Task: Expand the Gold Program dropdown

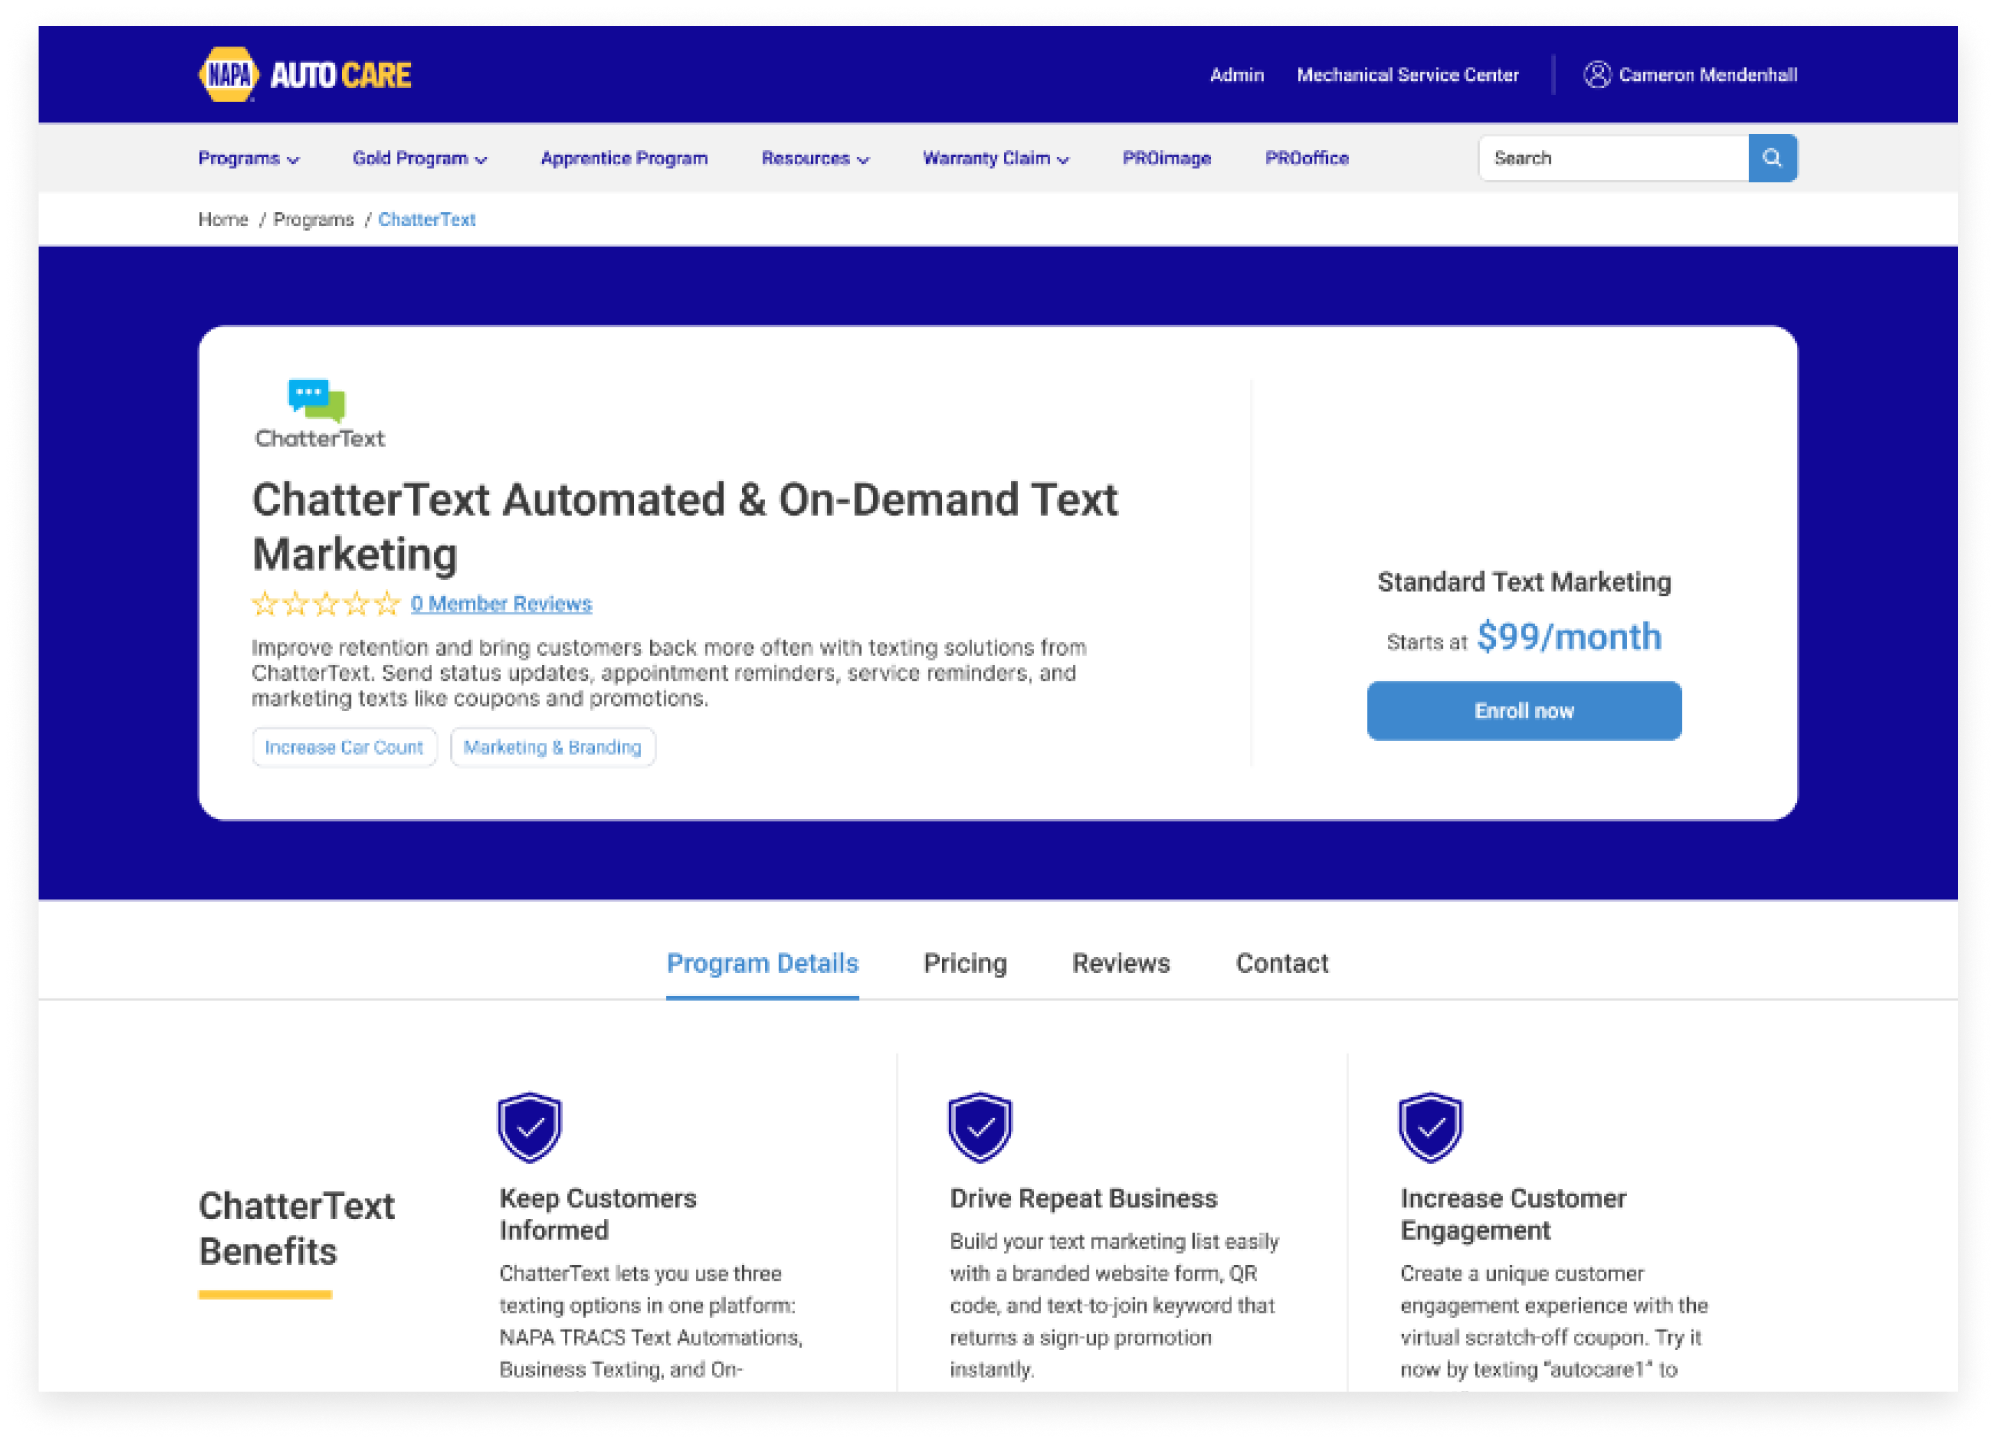Action: [420, 158]
